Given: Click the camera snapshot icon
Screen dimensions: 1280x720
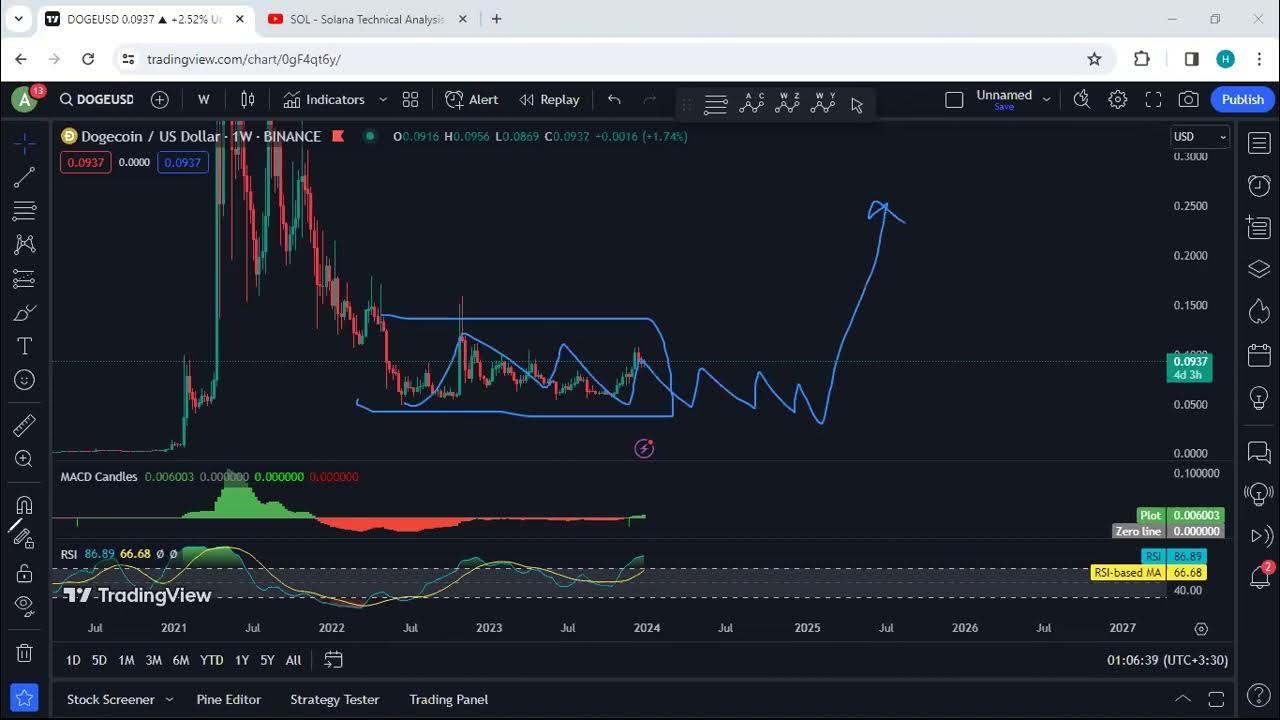Looking at the screenshot, I should (1188, 99).
